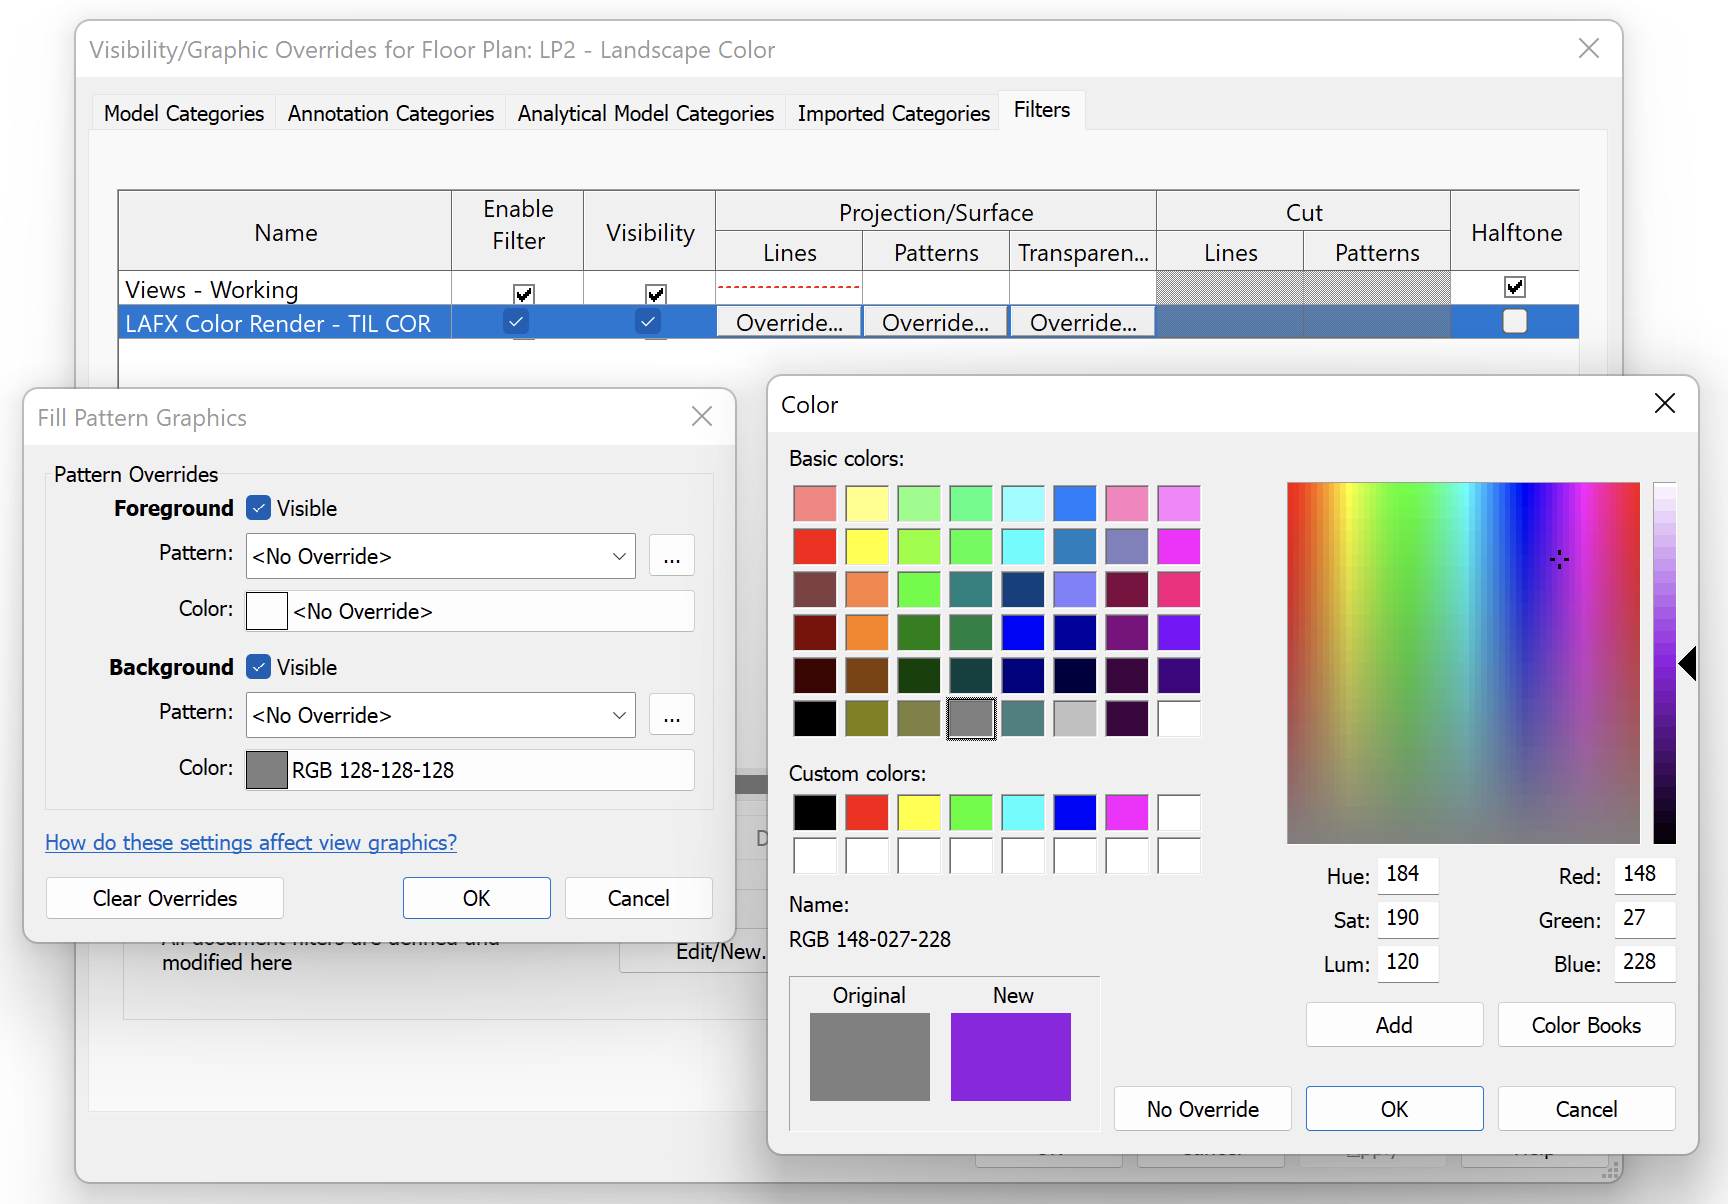1728x1204 pixels.
Task: Close the Fill Pattern Graphics dialog
Action: coord(702,417)
